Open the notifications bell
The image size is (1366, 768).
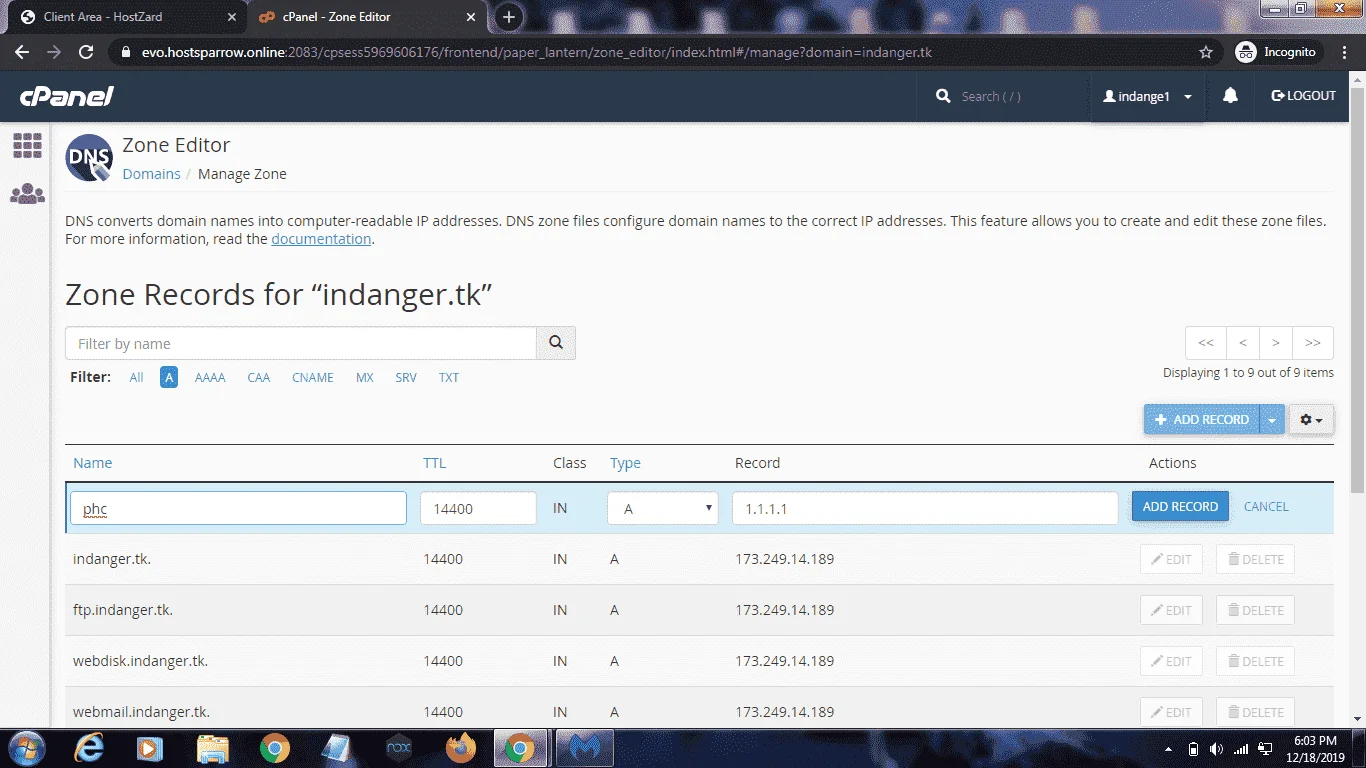tap(1231, 96)
